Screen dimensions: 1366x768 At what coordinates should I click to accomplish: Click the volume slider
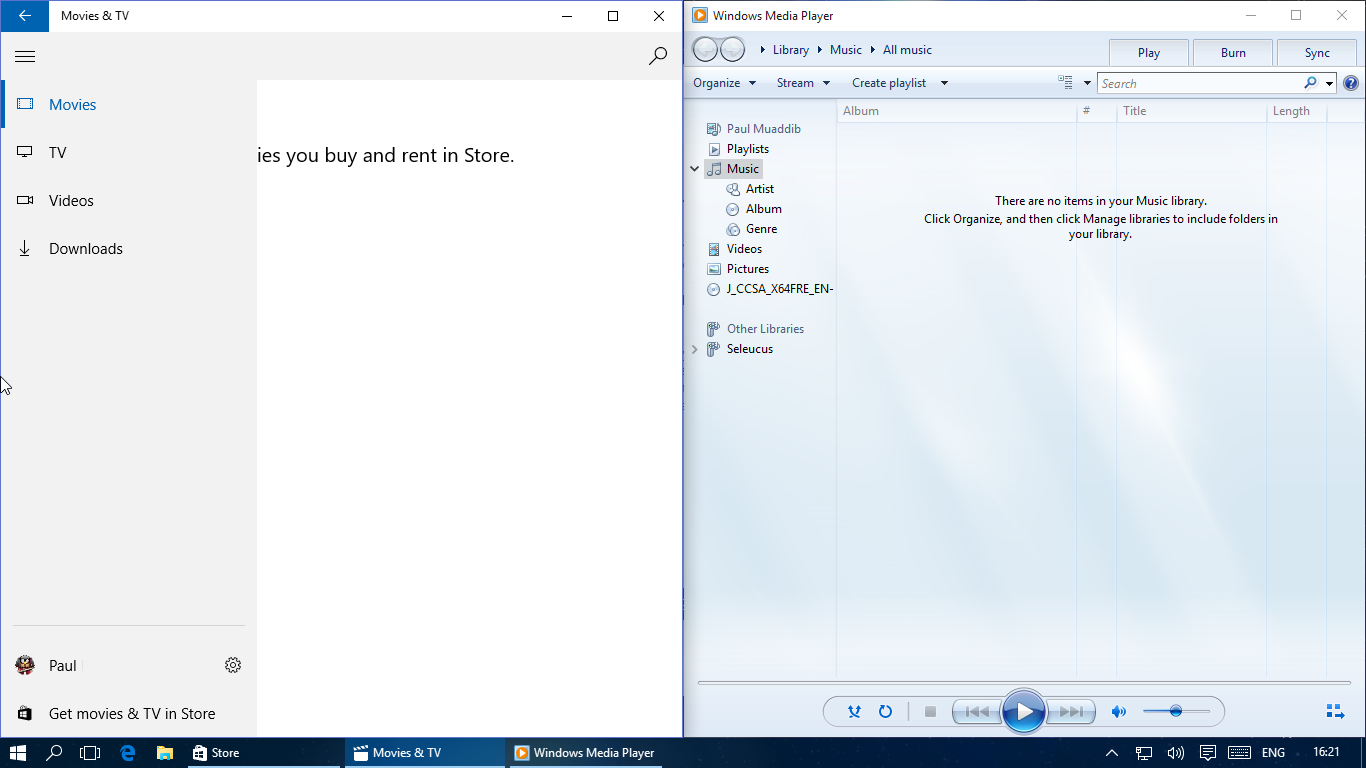point(1176,712)
